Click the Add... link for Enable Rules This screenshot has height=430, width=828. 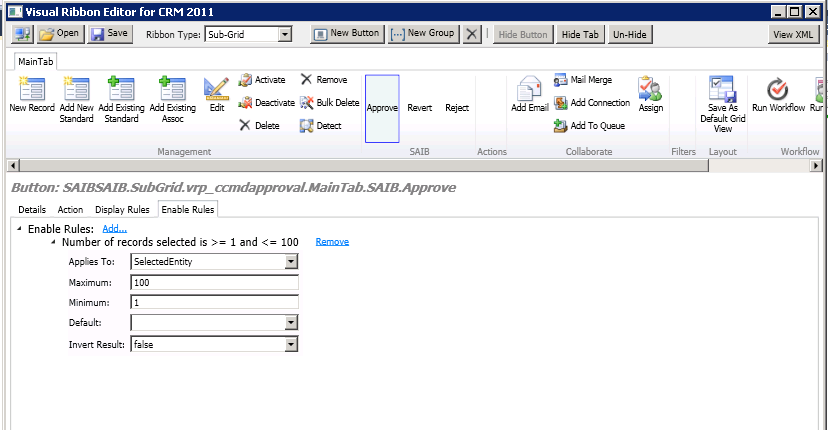point(115,229)
